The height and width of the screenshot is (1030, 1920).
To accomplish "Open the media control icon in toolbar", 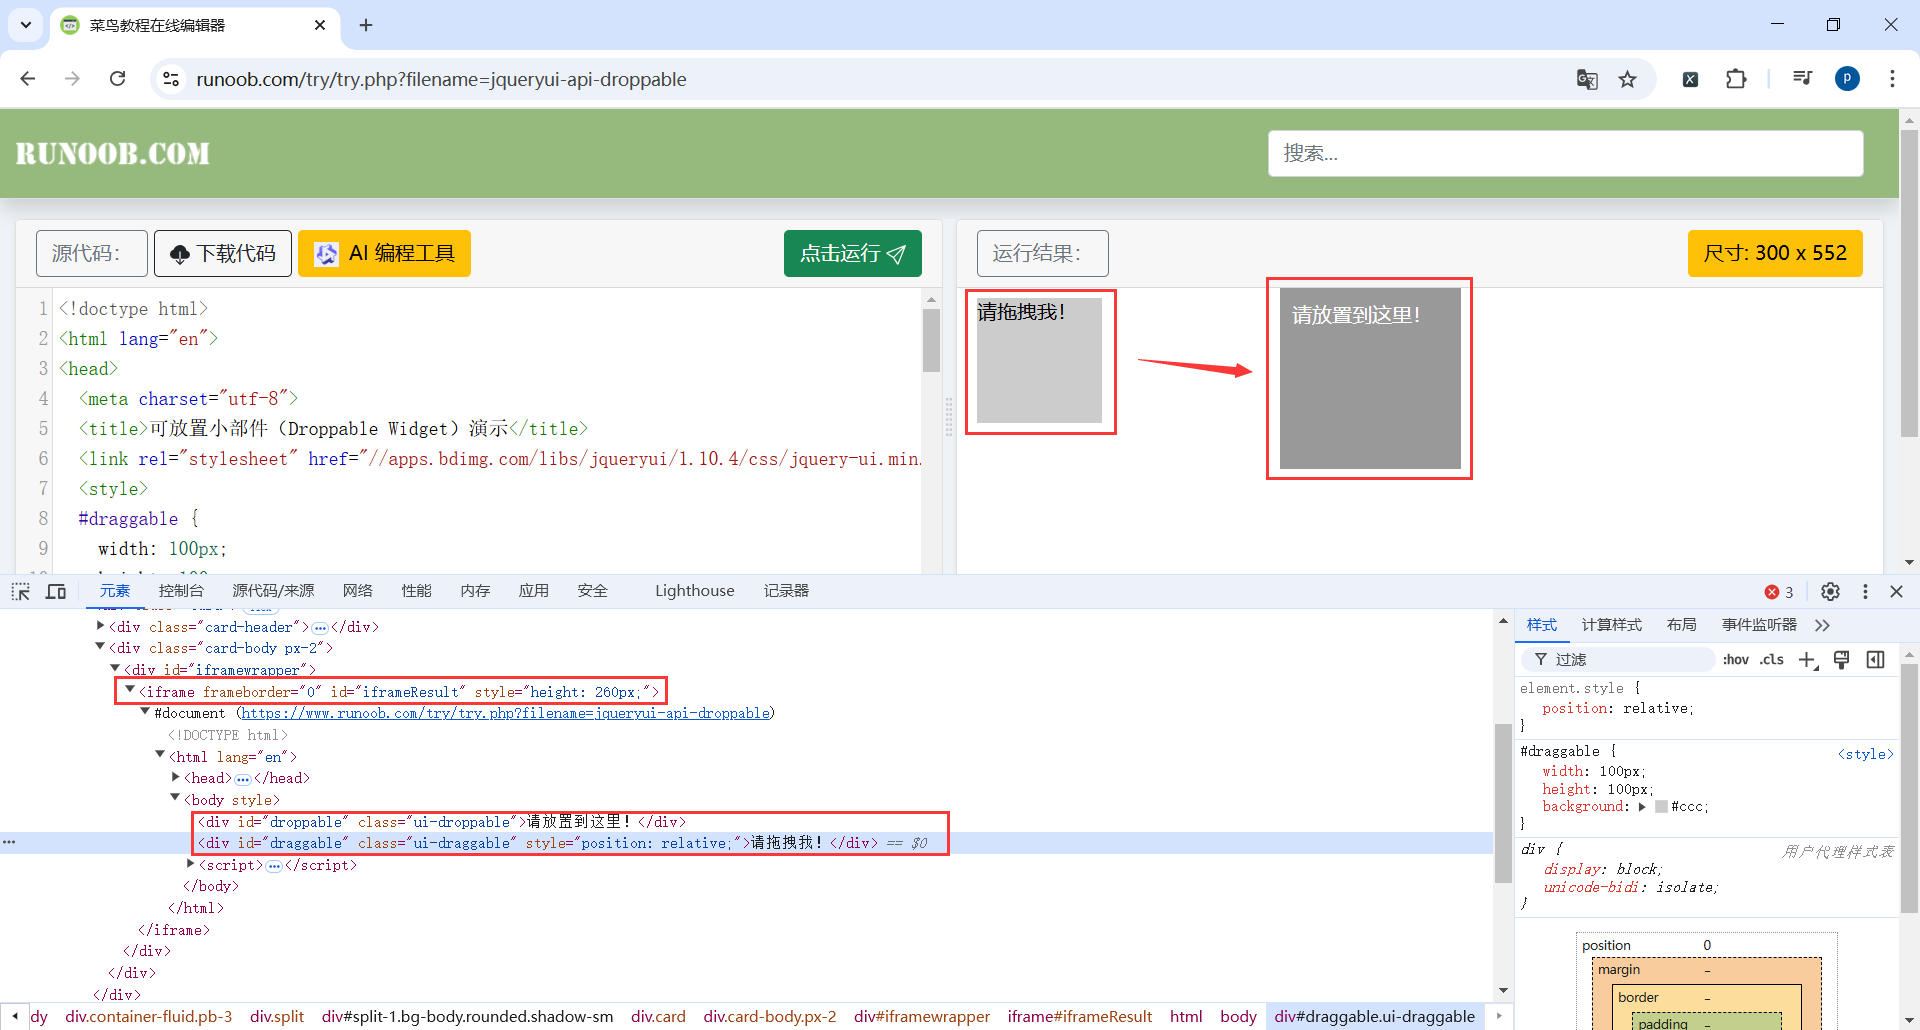I will point(1802,79).
